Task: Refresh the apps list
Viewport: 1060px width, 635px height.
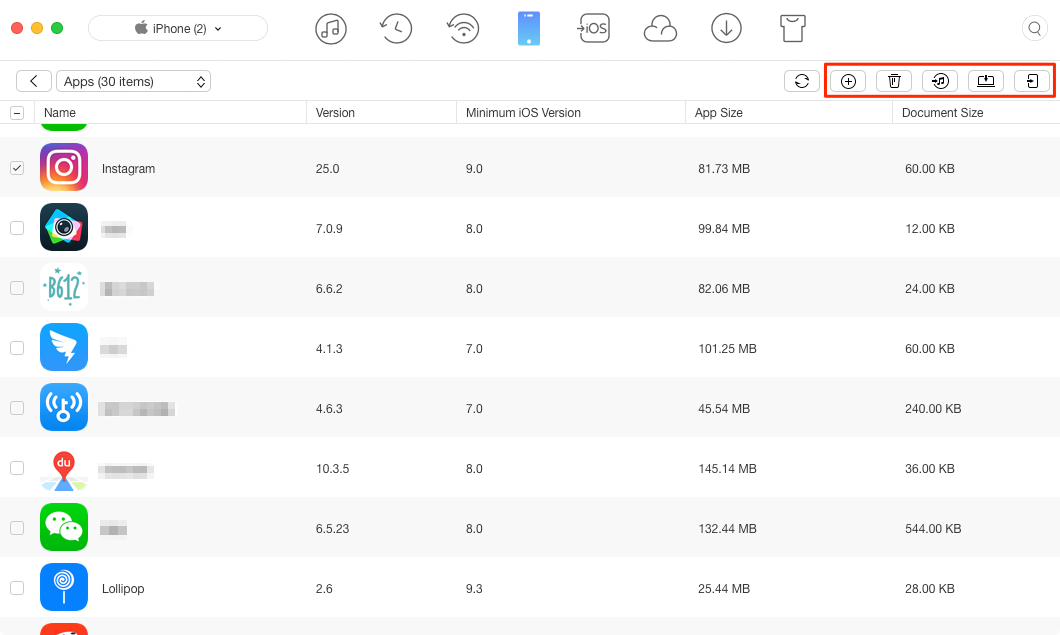Action: tap(802, 81)
